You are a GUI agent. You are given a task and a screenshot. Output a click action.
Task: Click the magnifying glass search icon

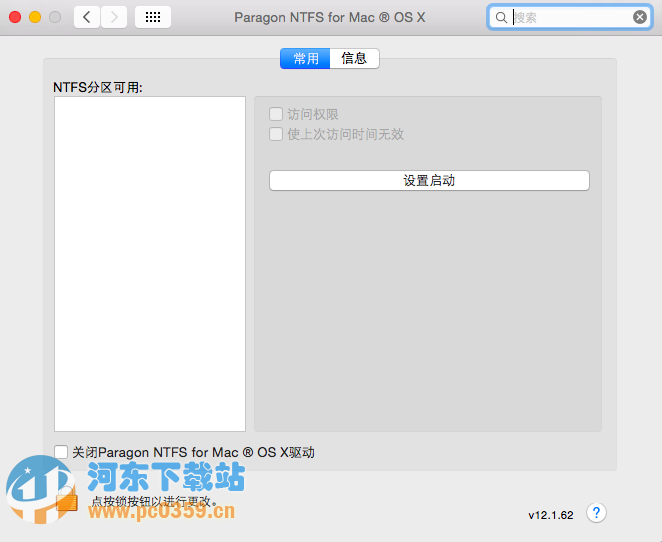tap(501, 18)
